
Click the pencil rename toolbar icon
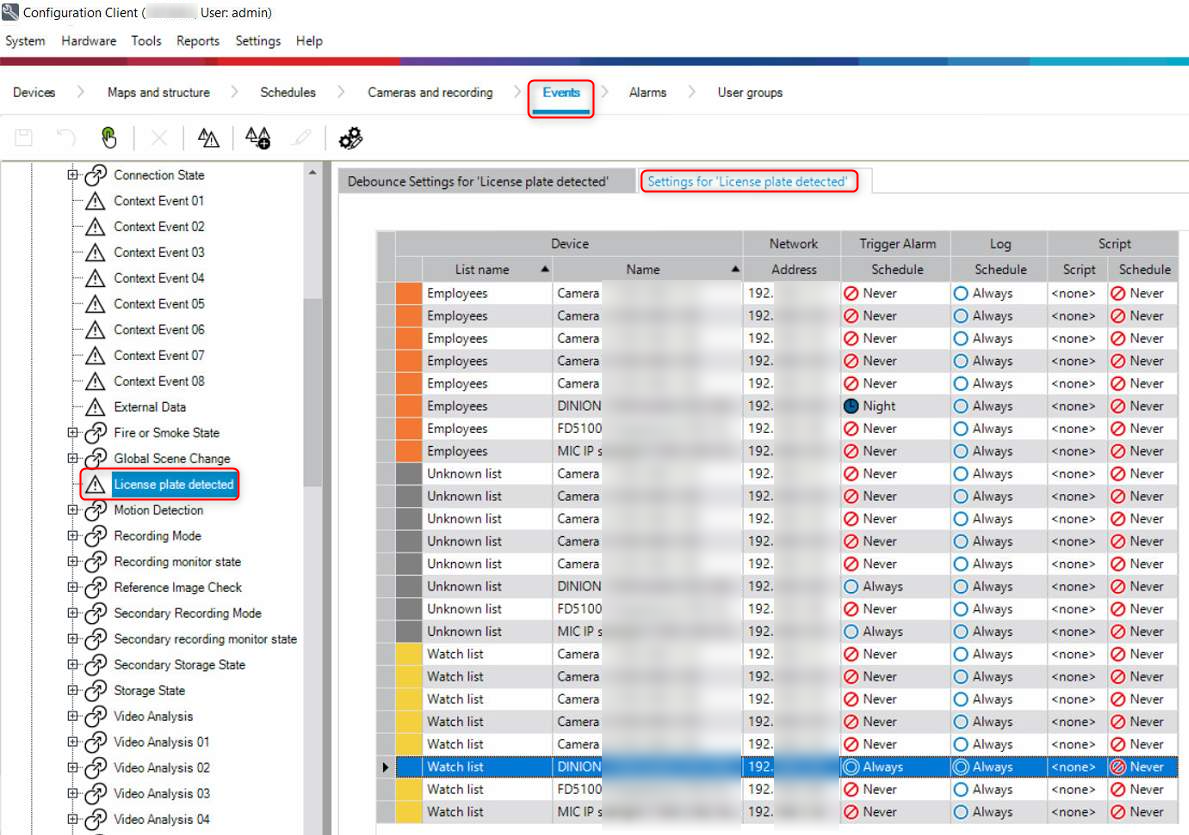[300, 138]
